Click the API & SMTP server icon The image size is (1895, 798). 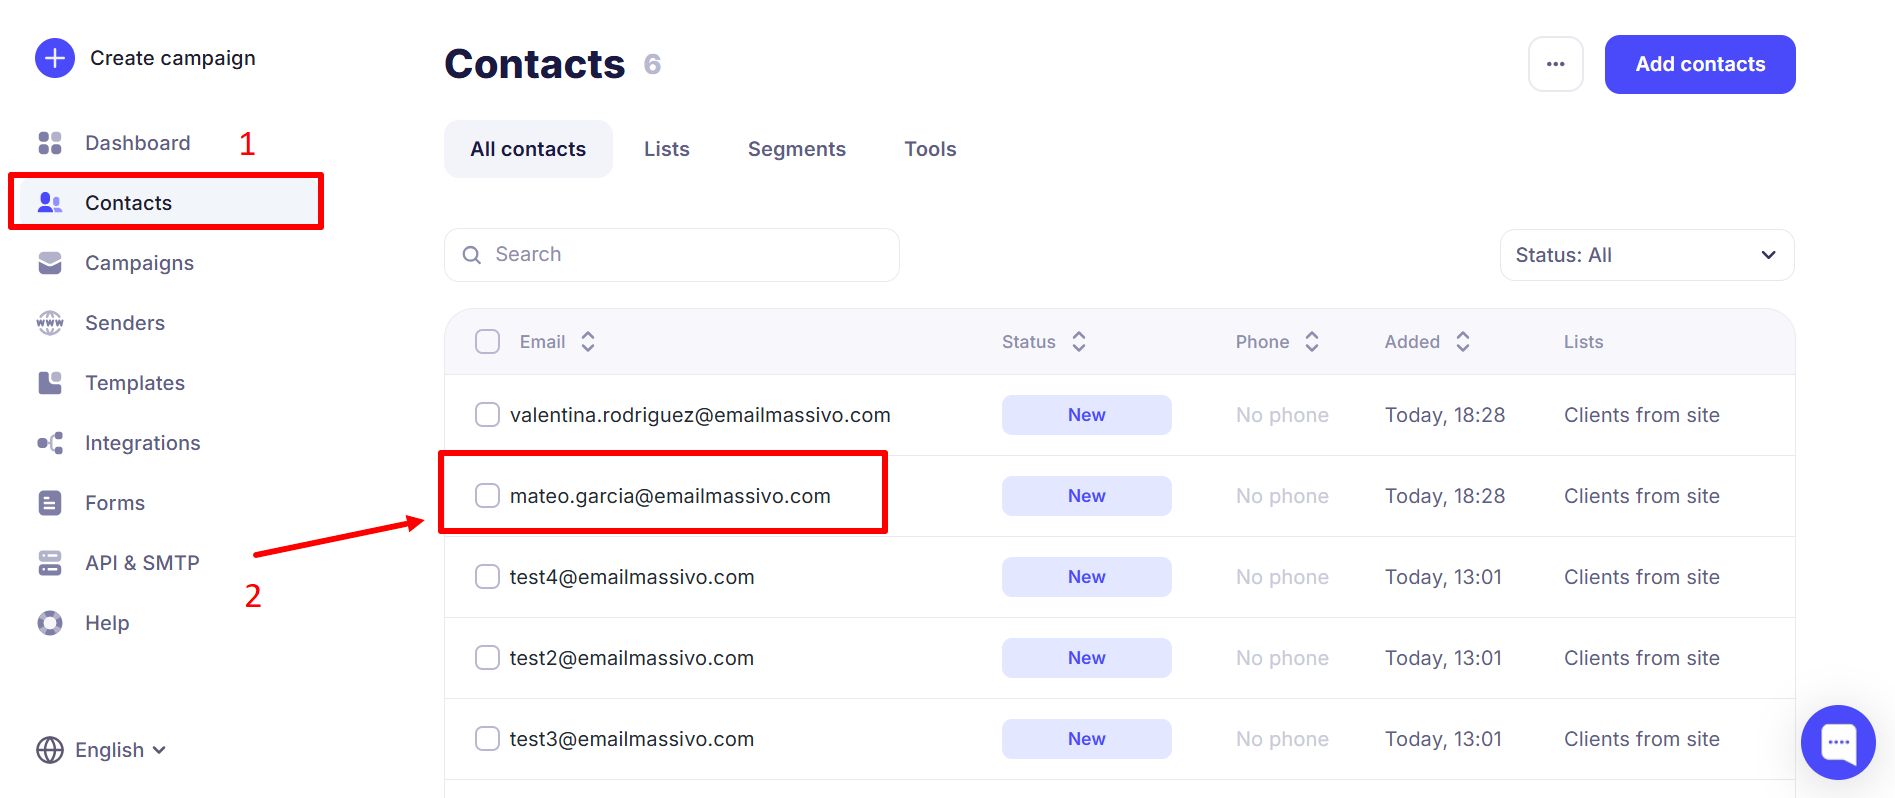[50, 563]
